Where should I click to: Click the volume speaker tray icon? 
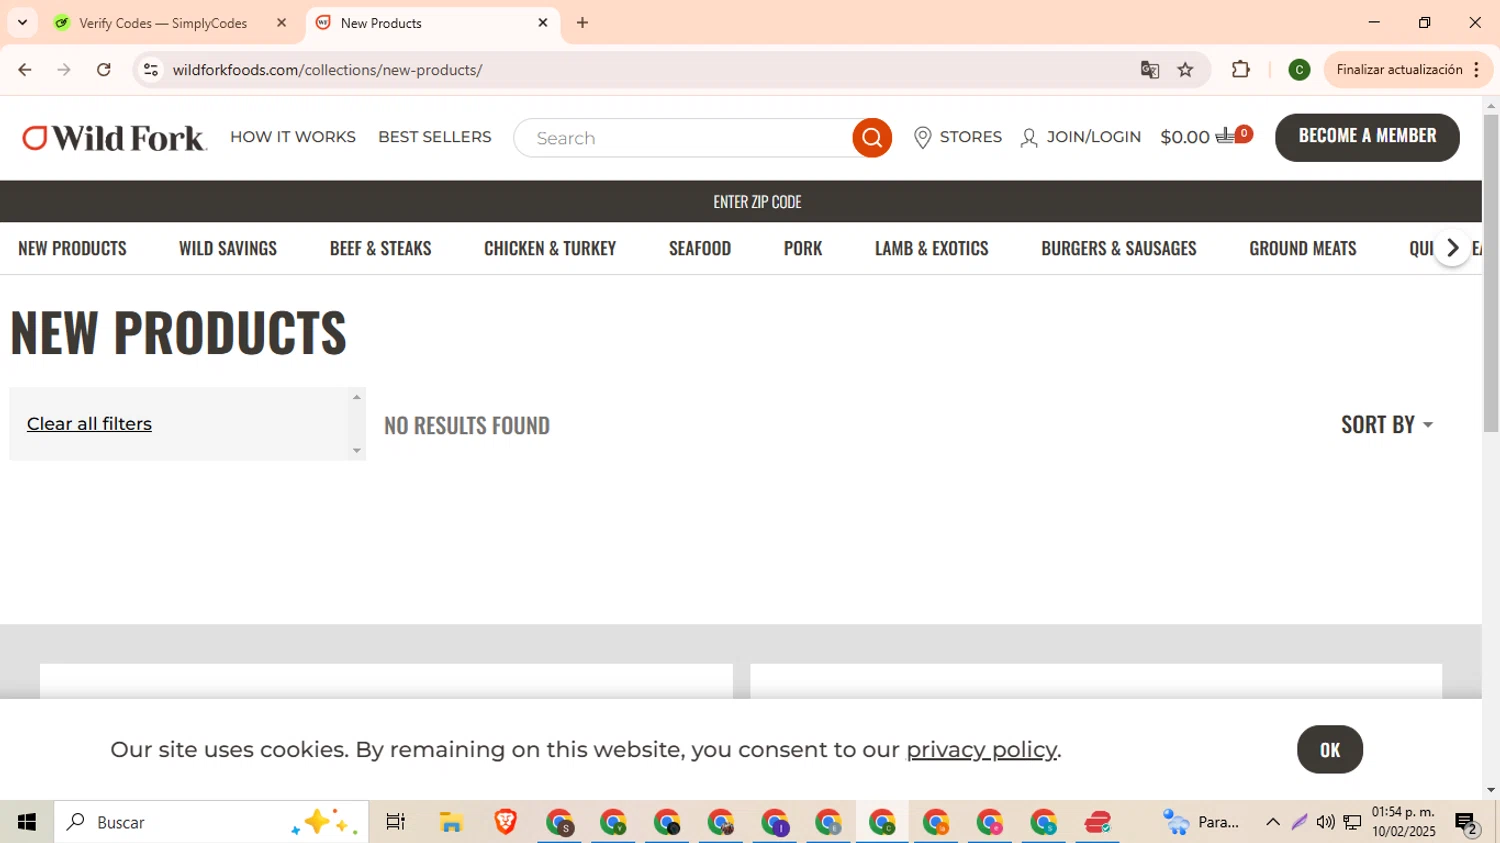[1325, 822]
